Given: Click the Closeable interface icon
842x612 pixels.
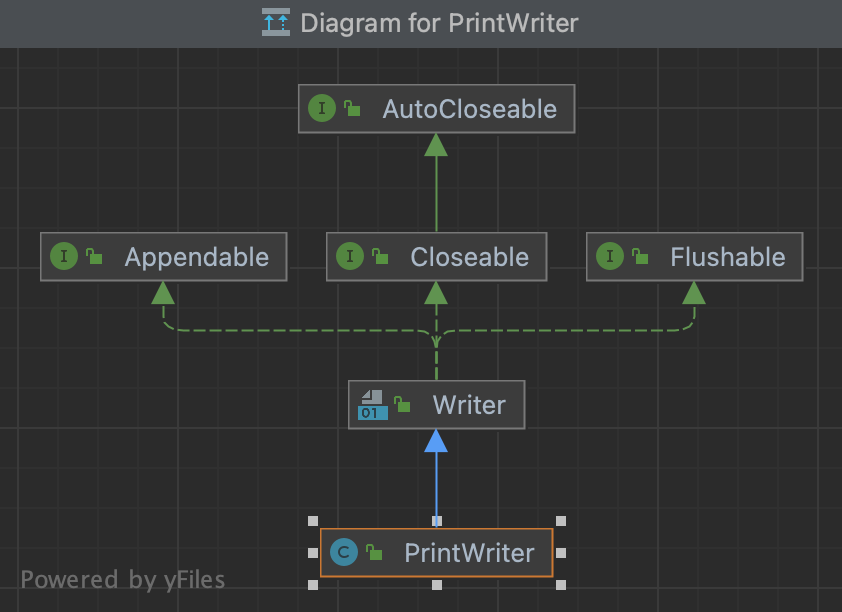Looking at the screenshot, I should tap(350, 257).
